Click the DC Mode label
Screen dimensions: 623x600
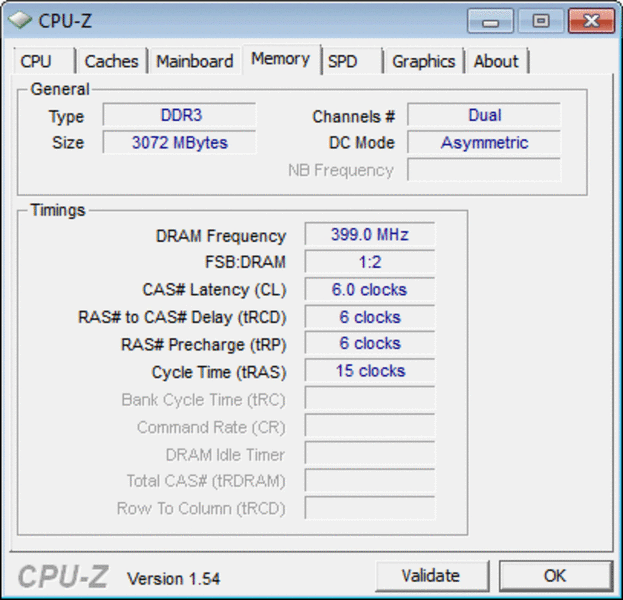click(362, 143)
